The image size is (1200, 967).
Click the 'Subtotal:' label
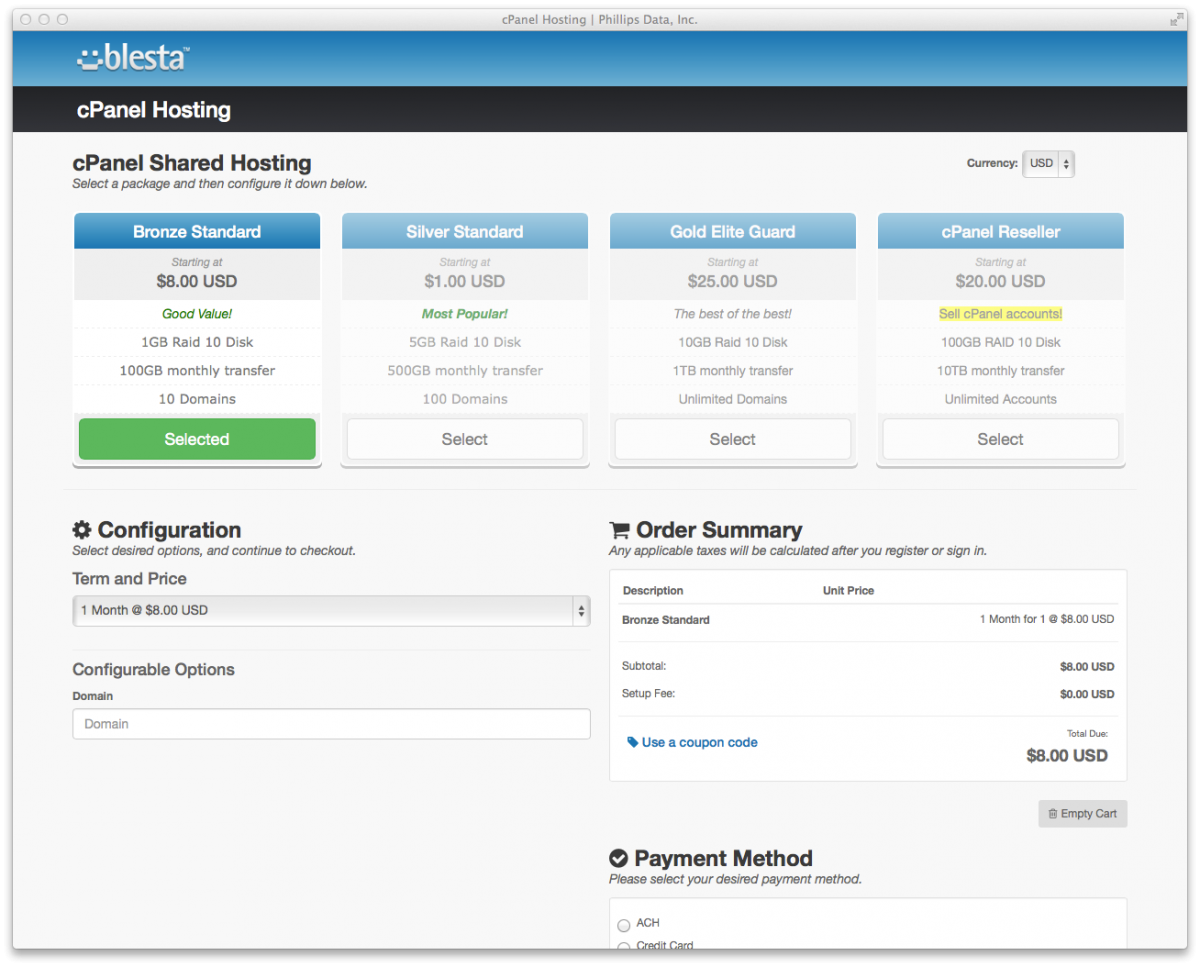644,666
